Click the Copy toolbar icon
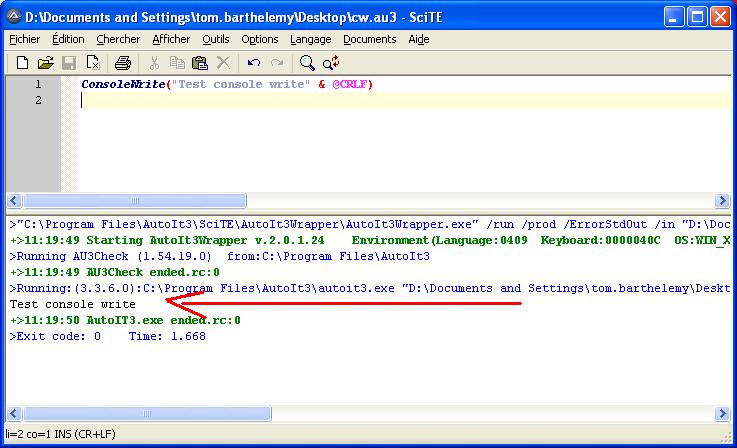This screenshot has height=448, width=737. pyautogui.click(x=177, y=63)
